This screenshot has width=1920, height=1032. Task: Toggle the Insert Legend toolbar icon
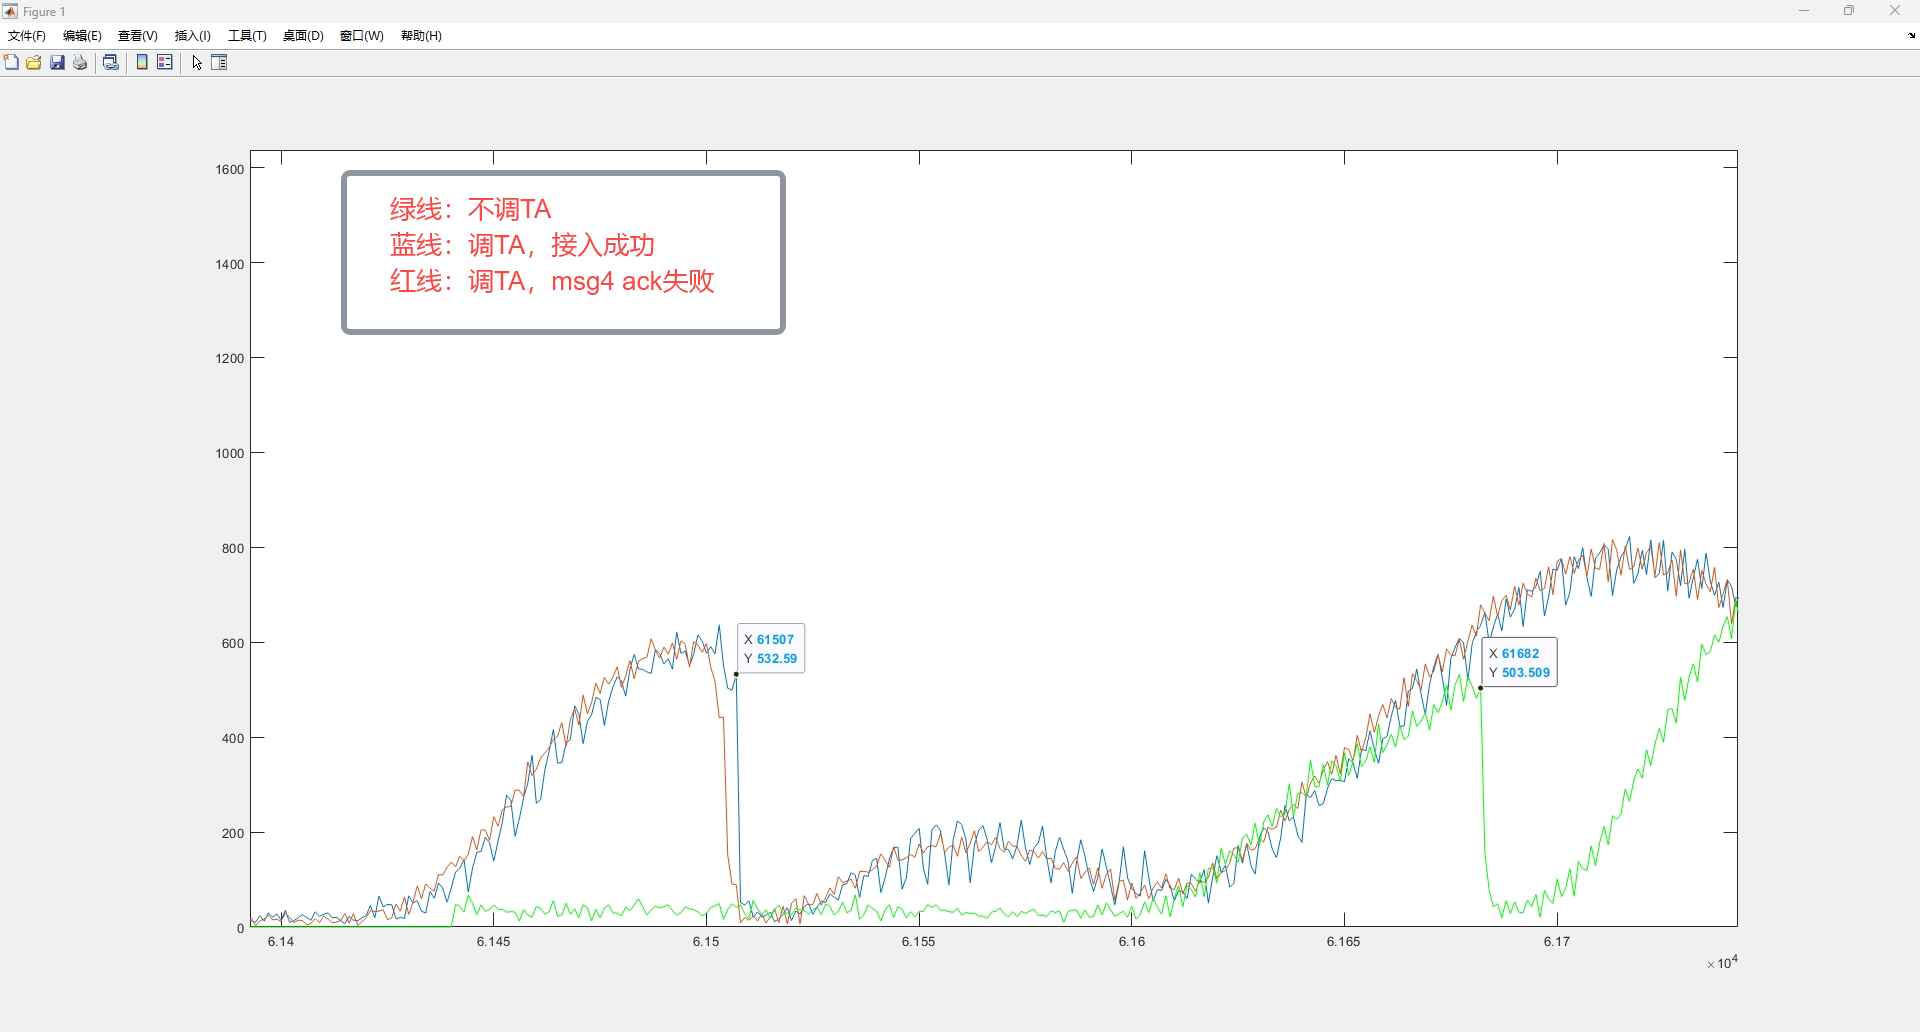point(165,62)
